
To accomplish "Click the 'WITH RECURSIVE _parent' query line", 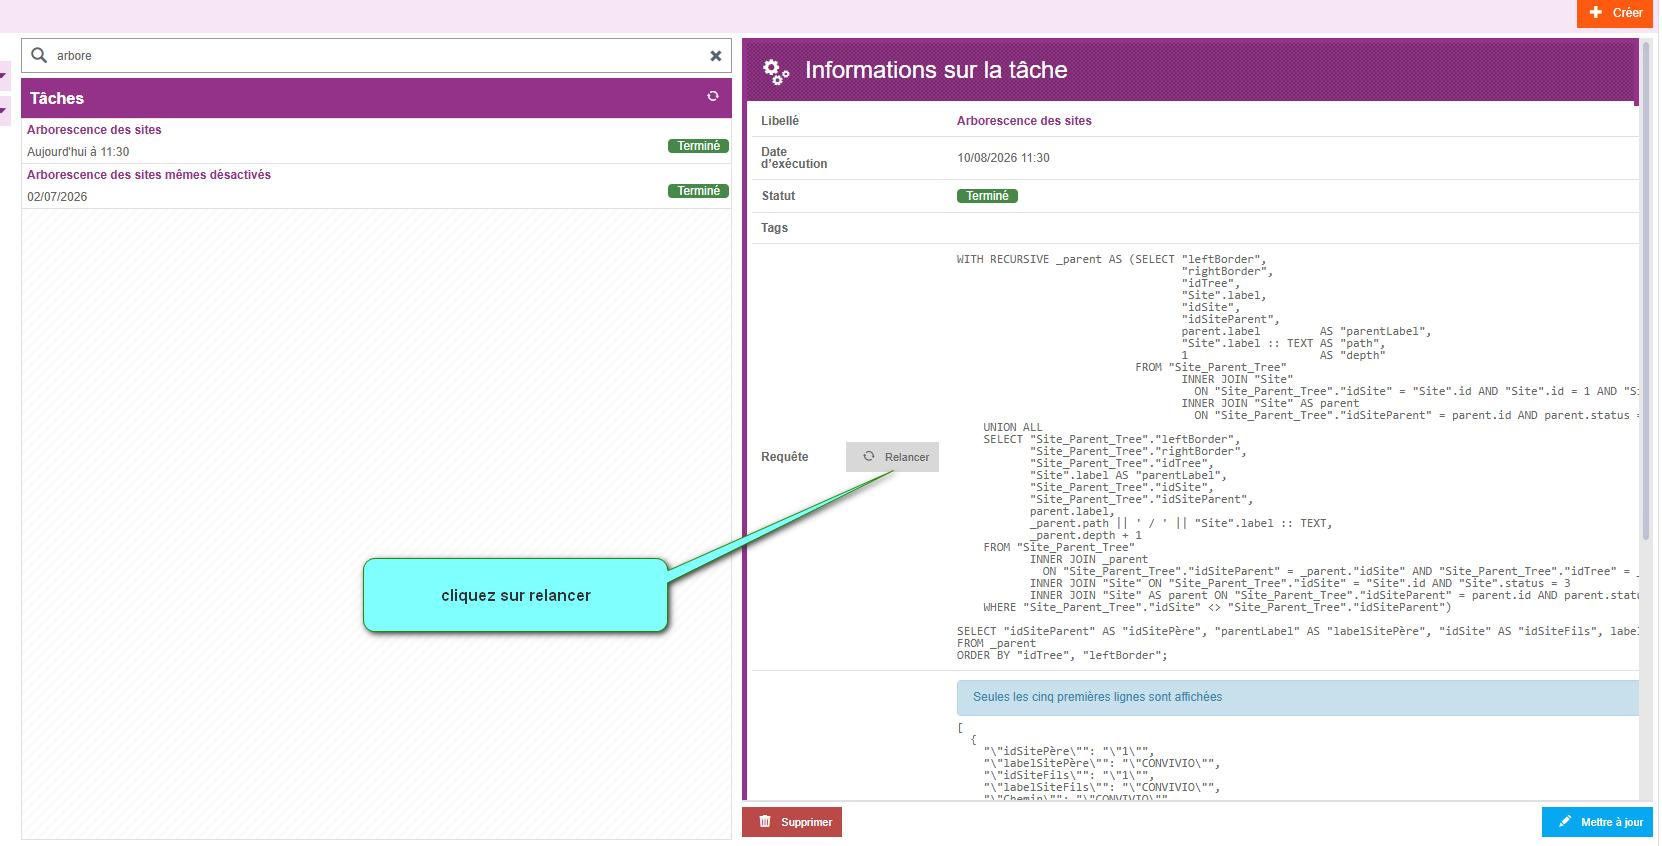I will click(1111, 259).
